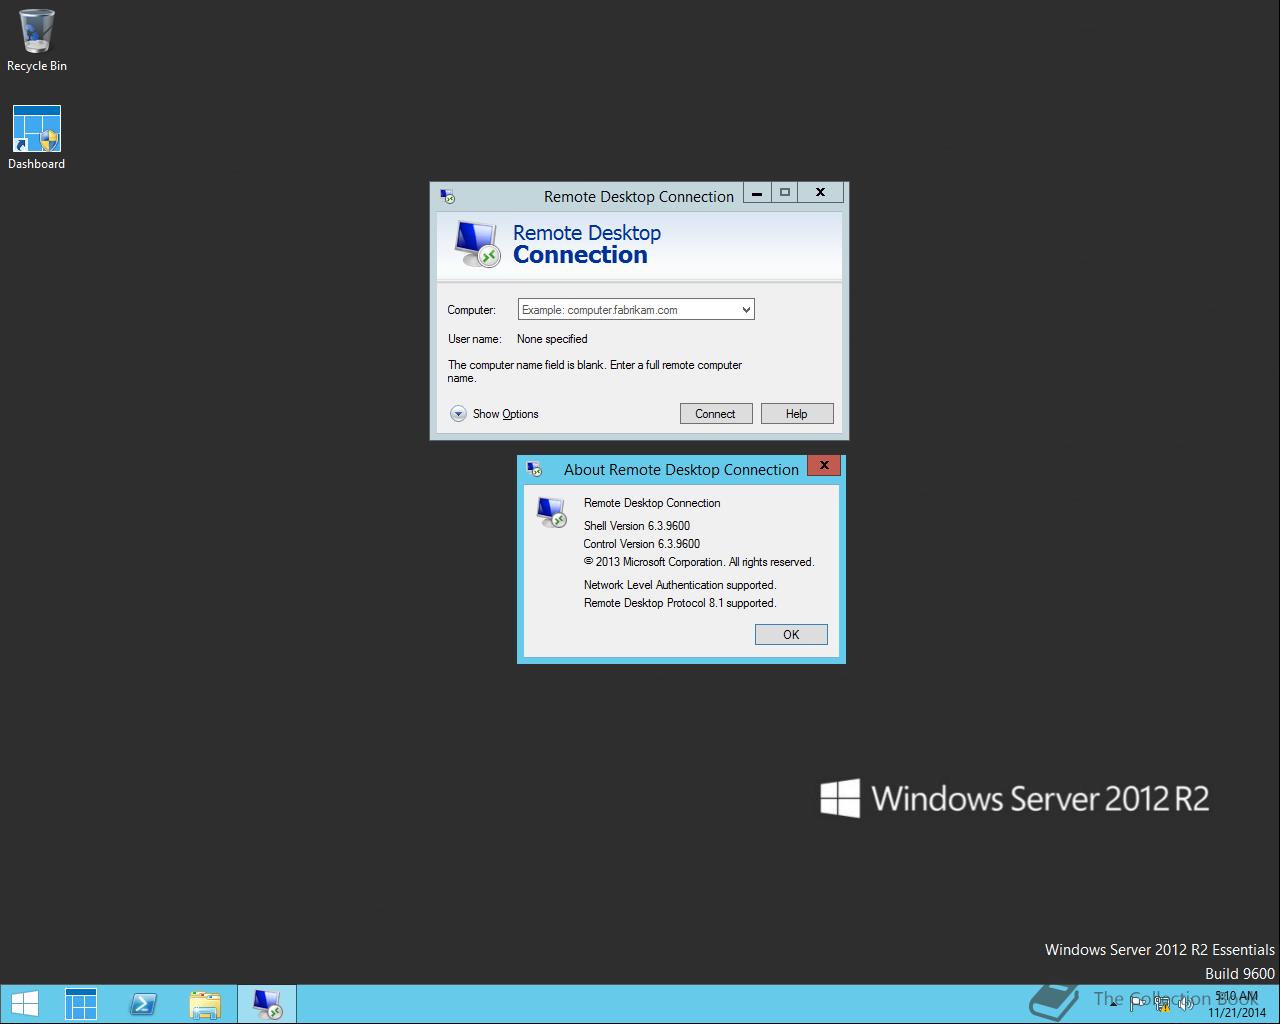Click the Show Options label
The height and width of the screenshot is (1024, 1280).
point(506,414)
